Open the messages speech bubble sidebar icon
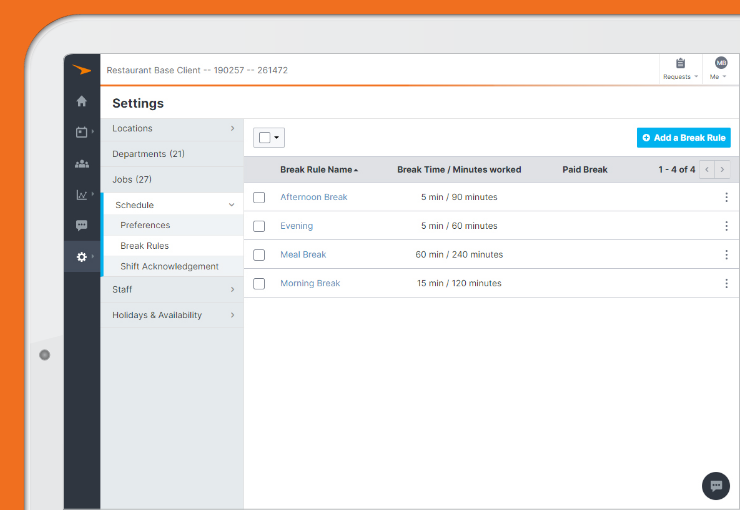740x510 pixels. 82,225
